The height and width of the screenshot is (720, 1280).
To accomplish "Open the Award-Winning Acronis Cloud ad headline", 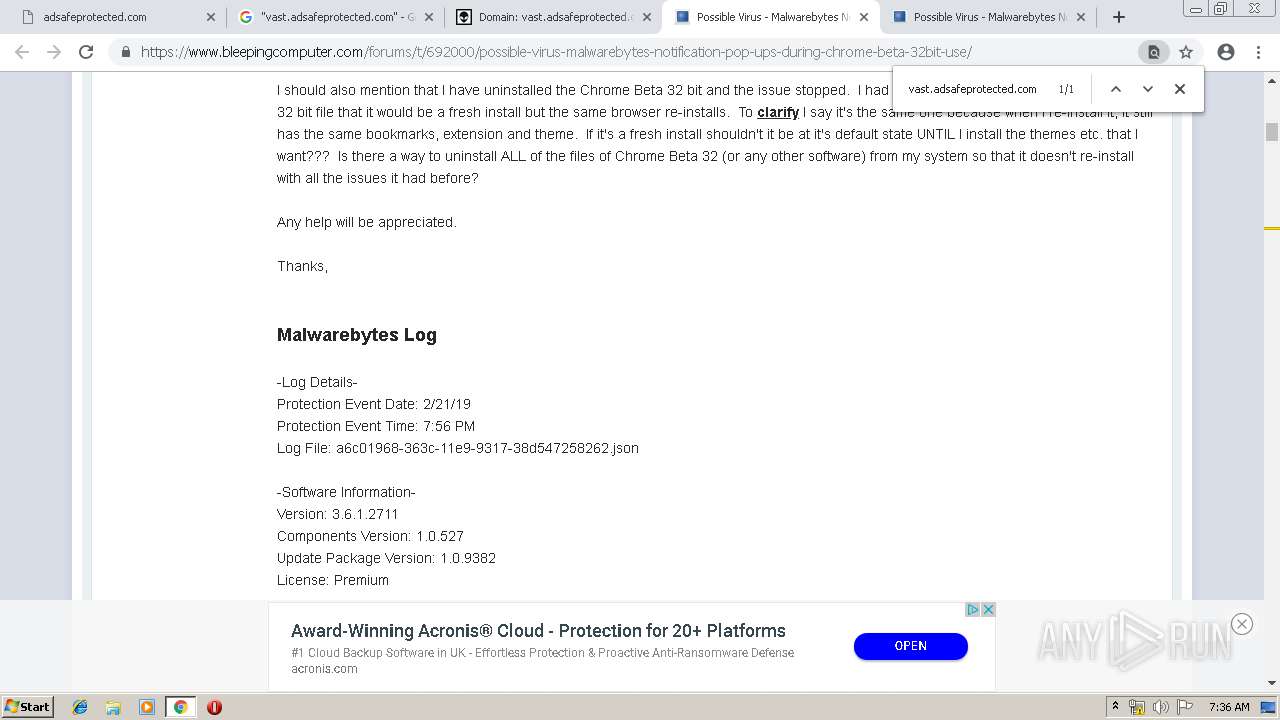I will (538, 631).
